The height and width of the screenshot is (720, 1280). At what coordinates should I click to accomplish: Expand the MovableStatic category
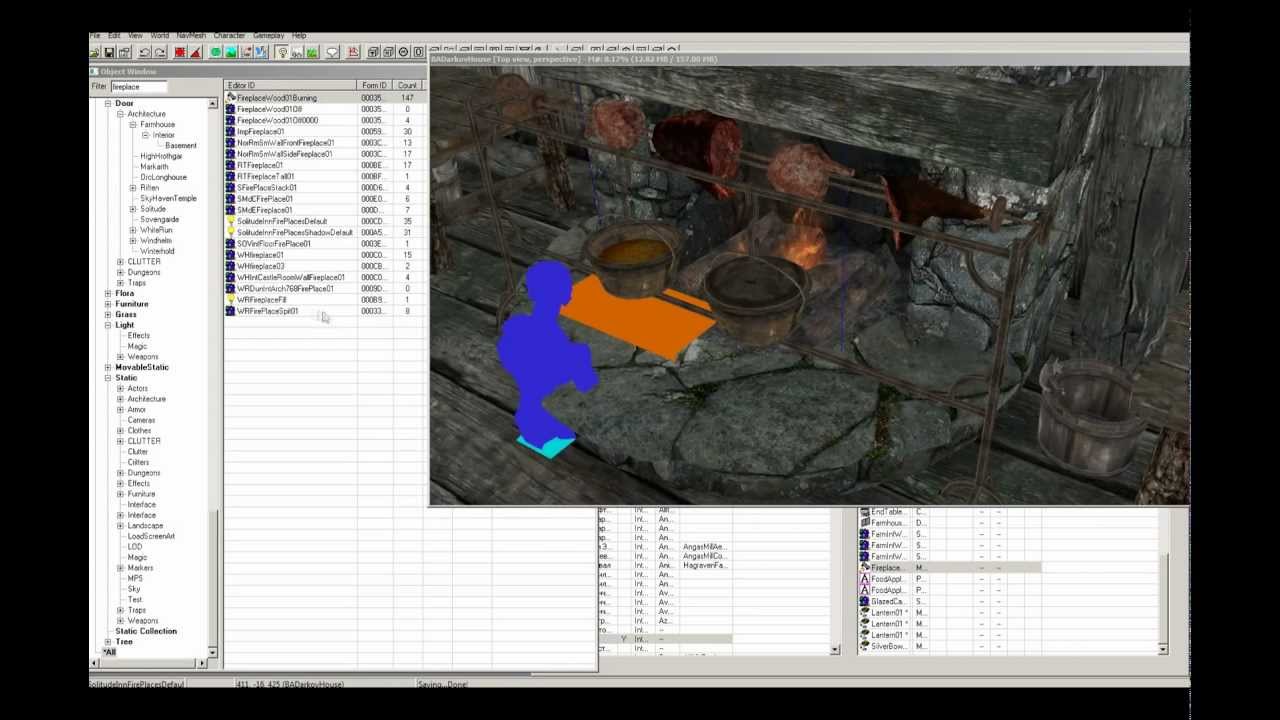pos(108,367)
